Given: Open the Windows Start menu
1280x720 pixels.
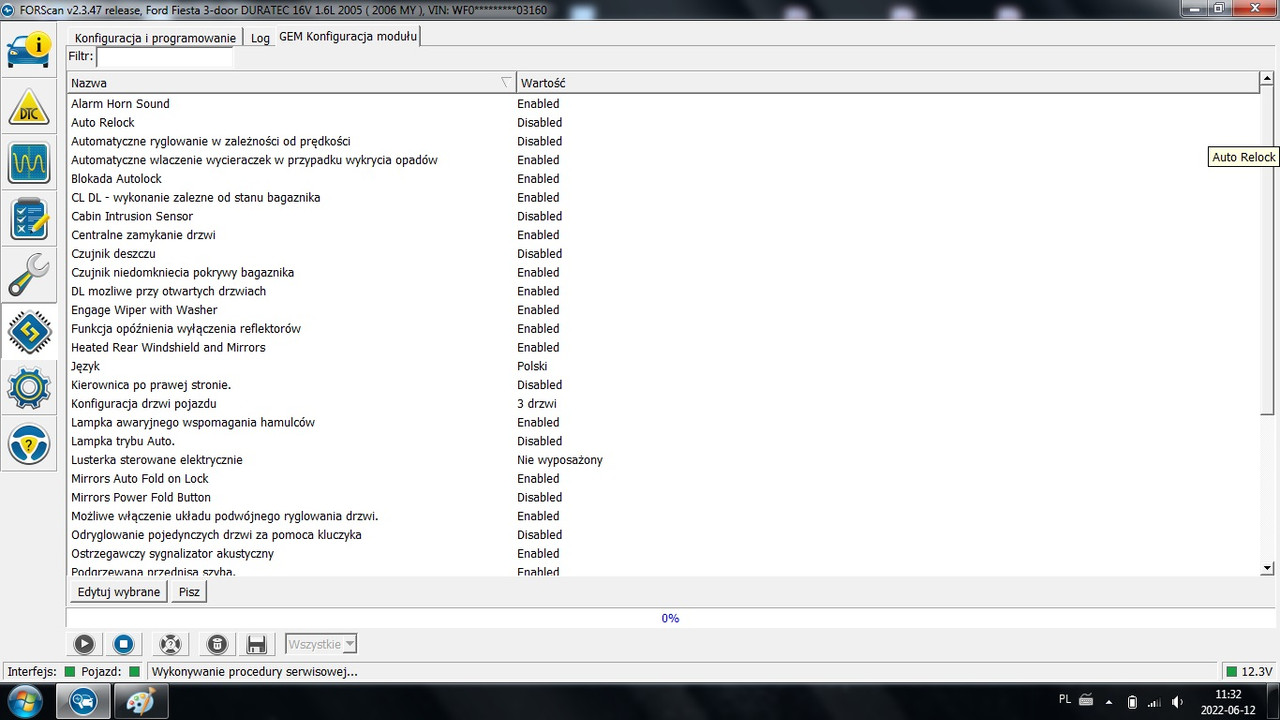Looking at the screenshot, I should point(24,701).
